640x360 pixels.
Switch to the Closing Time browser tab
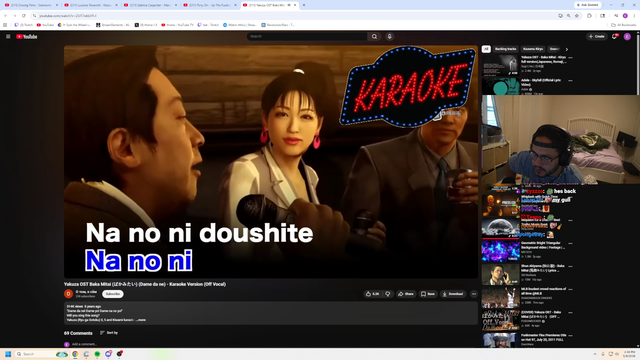click(31, 5)
